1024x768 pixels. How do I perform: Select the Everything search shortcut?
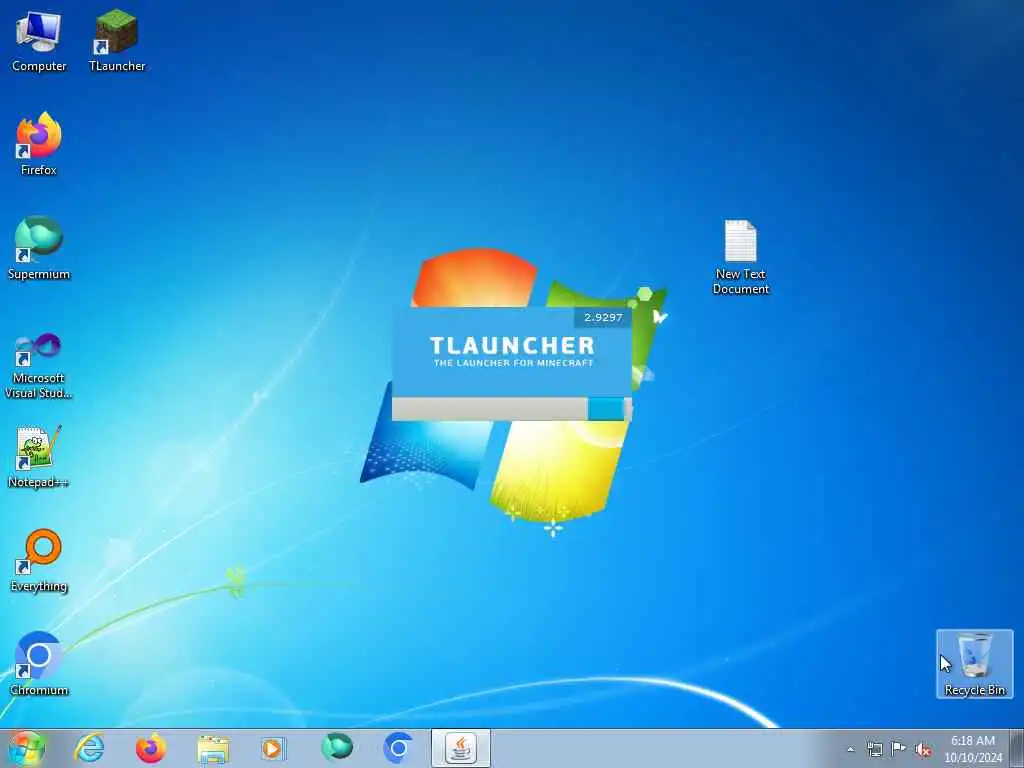[39, 561]
